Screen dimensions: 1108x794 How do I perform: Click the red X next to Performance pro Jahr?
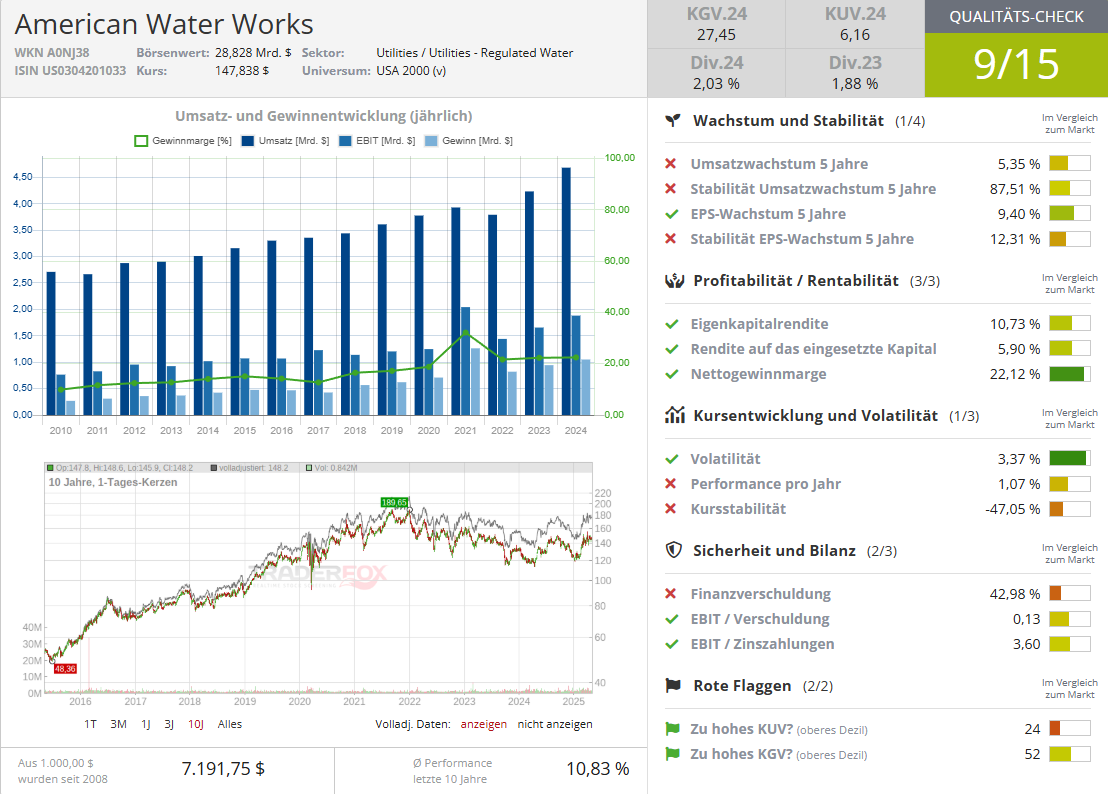click(x=671, y=484)
